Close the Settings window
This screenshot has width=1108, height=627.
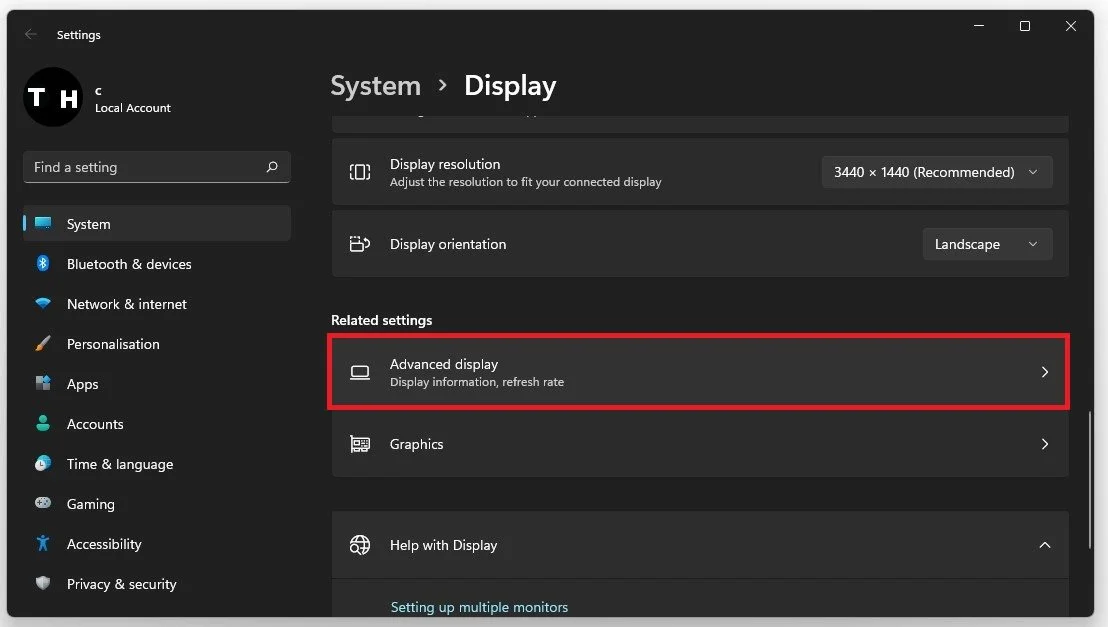pos(1071,26)
